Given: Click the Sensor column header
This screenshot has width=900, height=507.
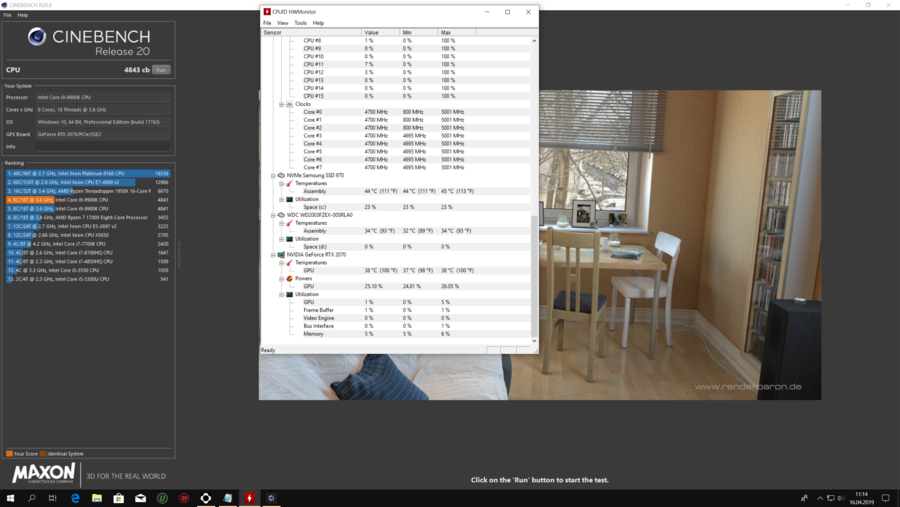Looking at the screenshot, I should [311, 33].
